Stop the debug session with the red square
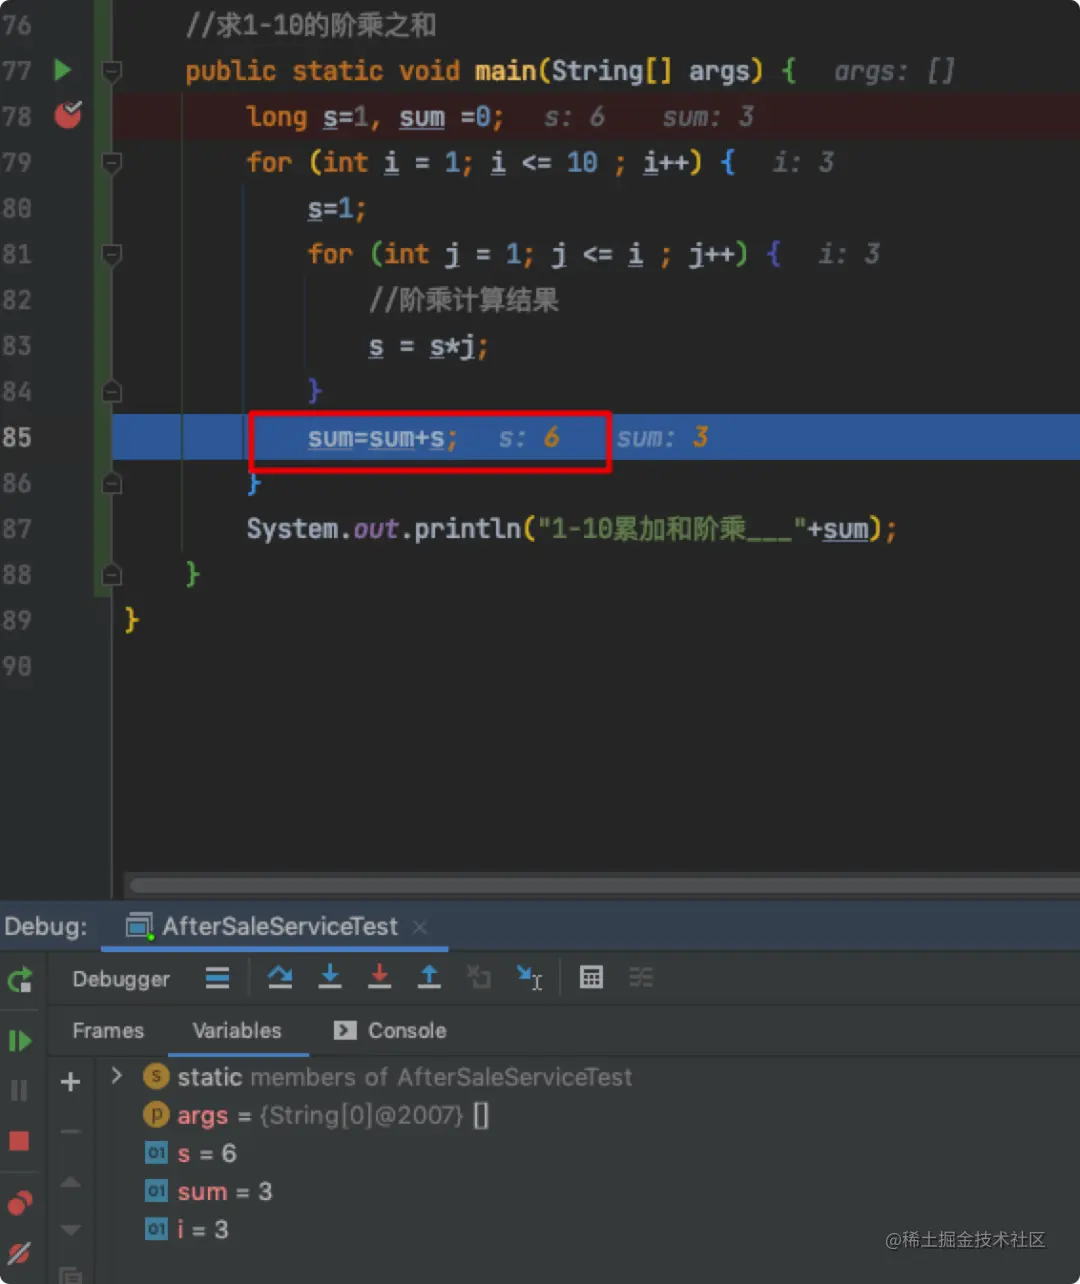The height and width of the screenshot is (1284, 1080). point(18,1141)
